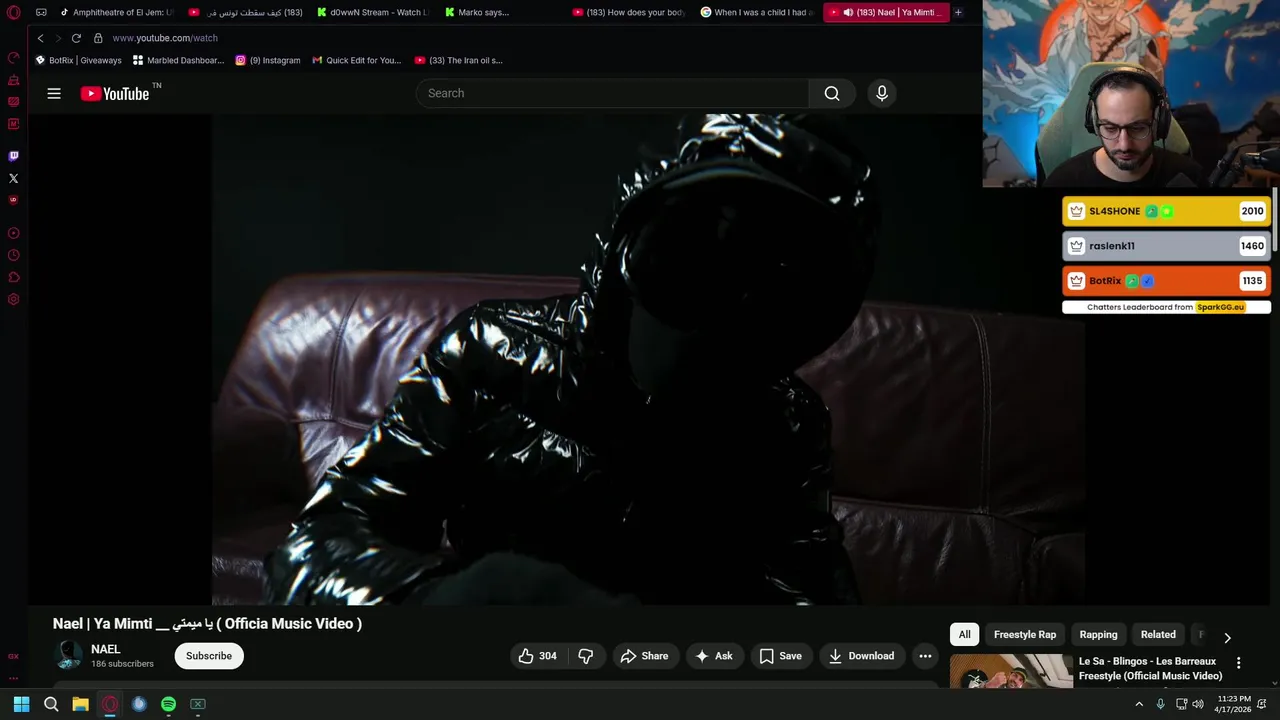Click in the YouTube search field
Viewport: 1280px width, 720px height.
[x=612, y=93]
